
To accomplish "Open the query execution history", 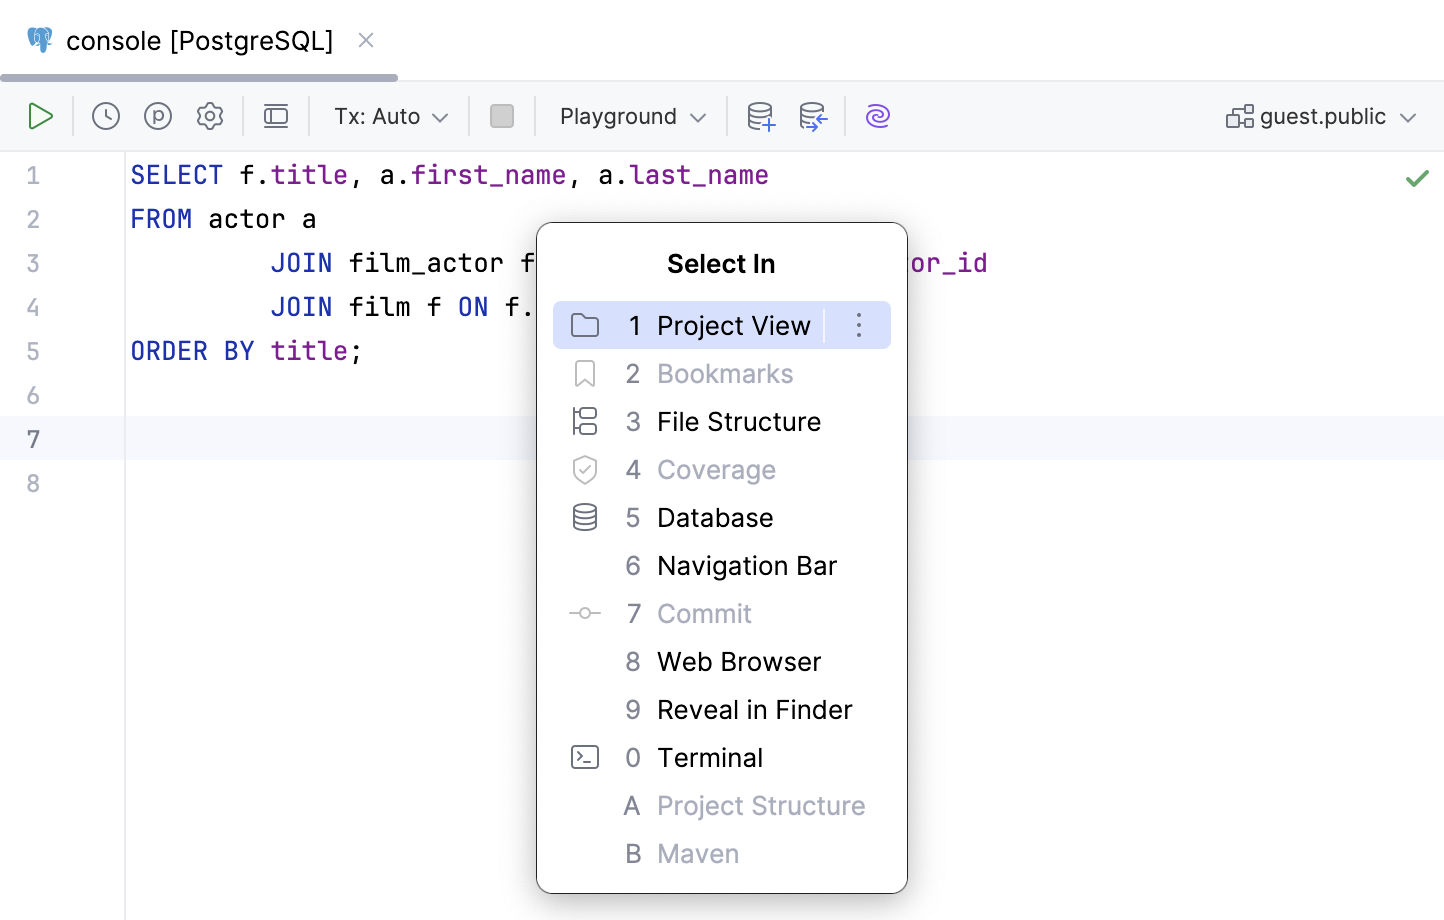I will click(105, 115).
